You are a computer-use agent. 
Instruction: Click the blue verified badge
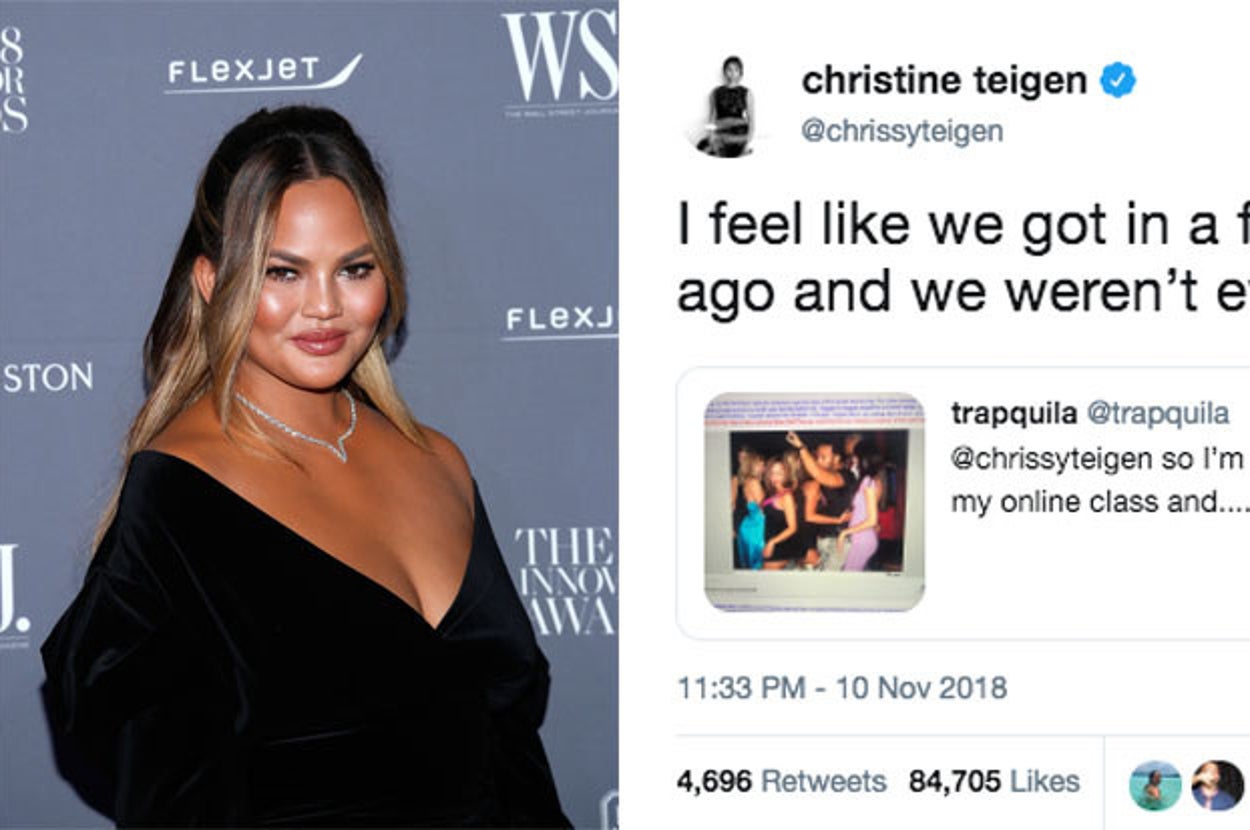[1118, 80]
